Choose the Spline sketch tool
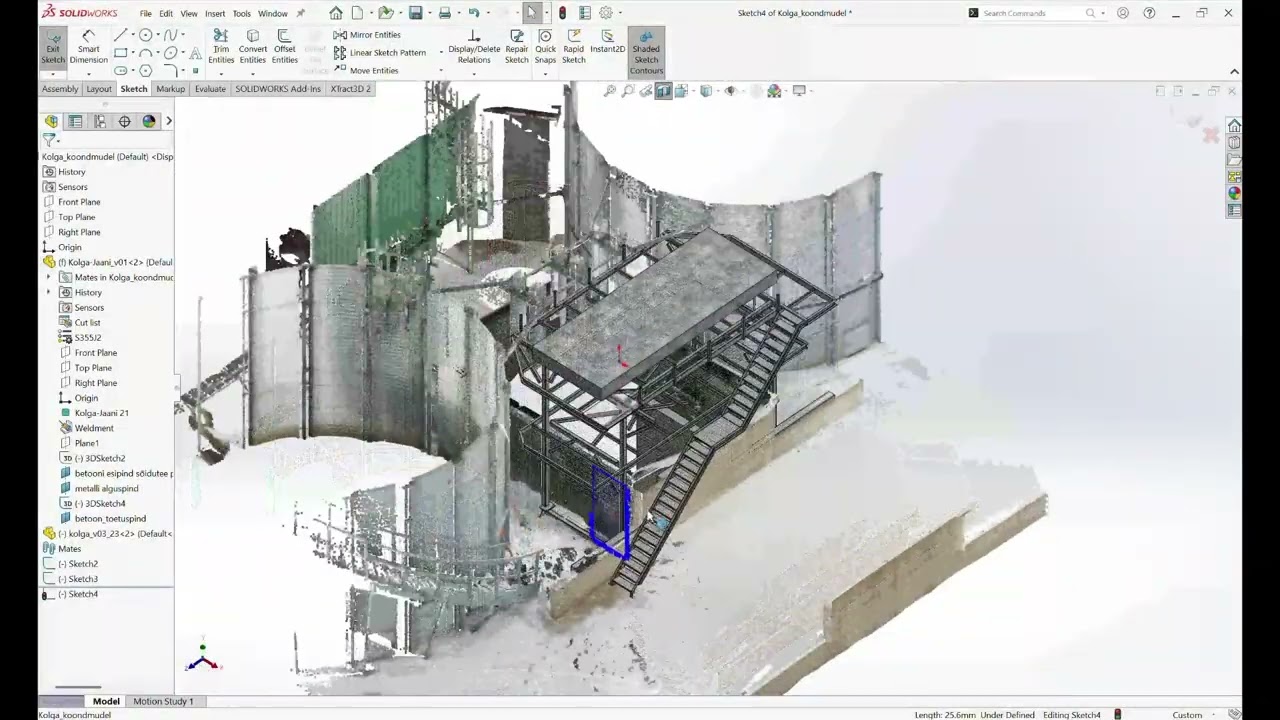The height and width of the screenshot is (720, 1280). click(x=171, y=35)
